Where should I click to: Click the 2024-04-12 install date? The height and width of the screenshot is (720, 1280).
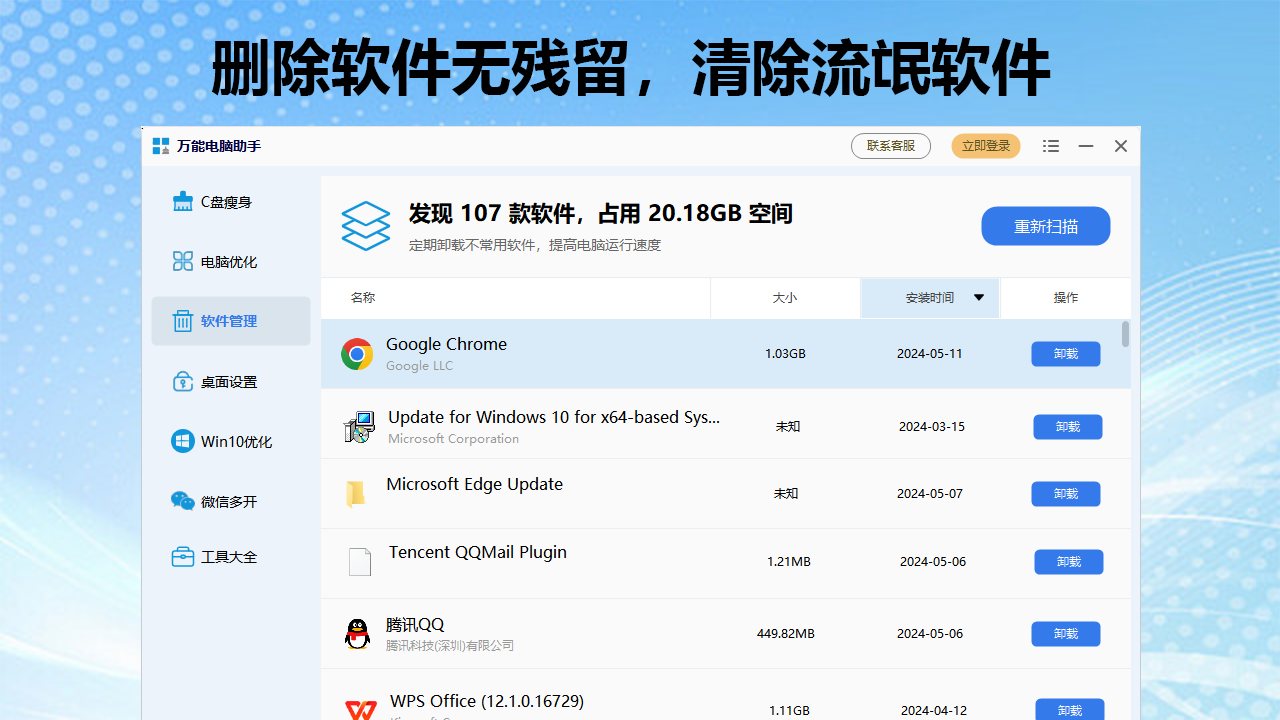tap(934, 711)
